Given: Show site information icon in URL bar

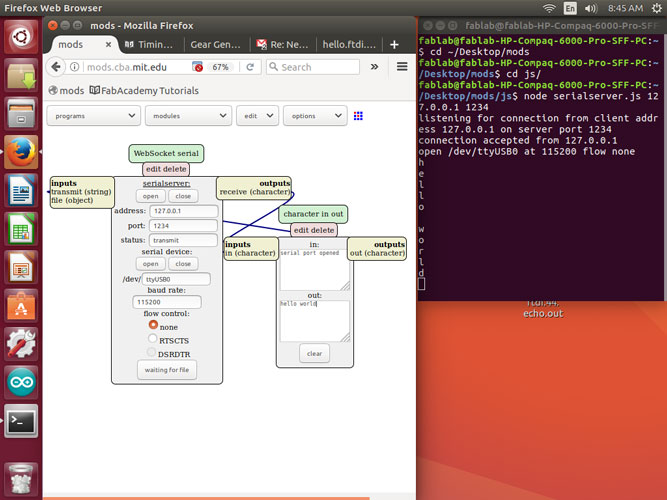Looking at the screenshot, I should click(x=74, y=67).
